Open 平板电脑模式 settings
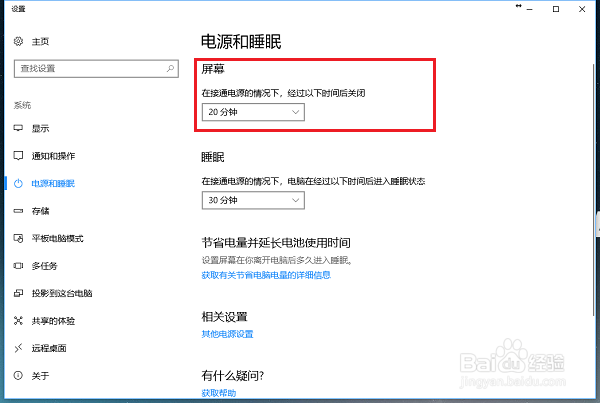This screenshot has width=600, height=403. coord(57,238)
